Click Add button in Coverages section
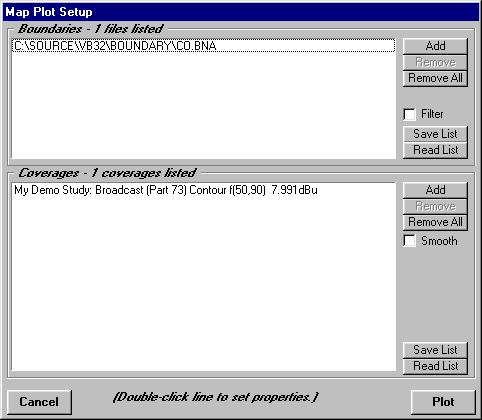The height and width of the screenshot is (420, 482). (435, 190)
